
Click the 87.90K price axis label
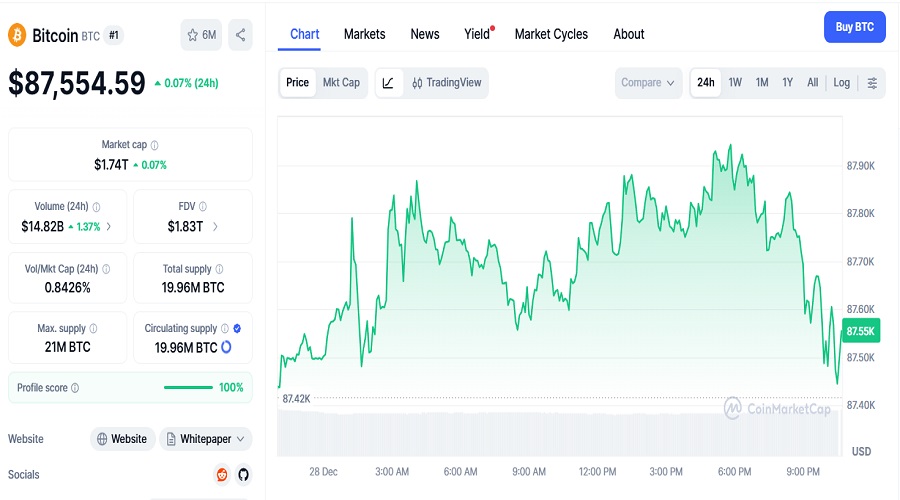860,166
